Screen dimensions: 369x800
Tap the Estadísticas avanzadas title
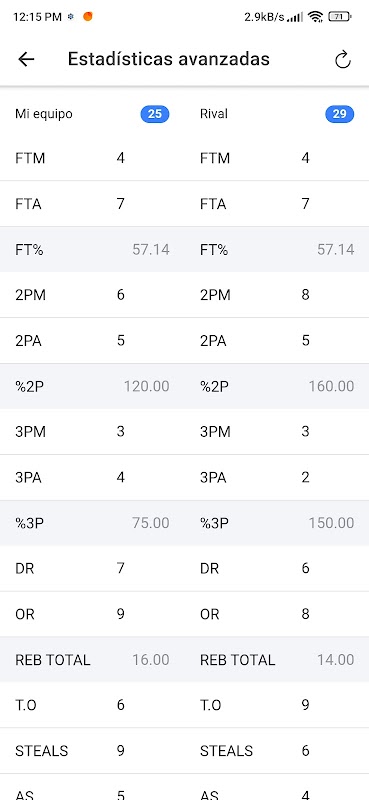pyautogui.click(x=168, y=59)
